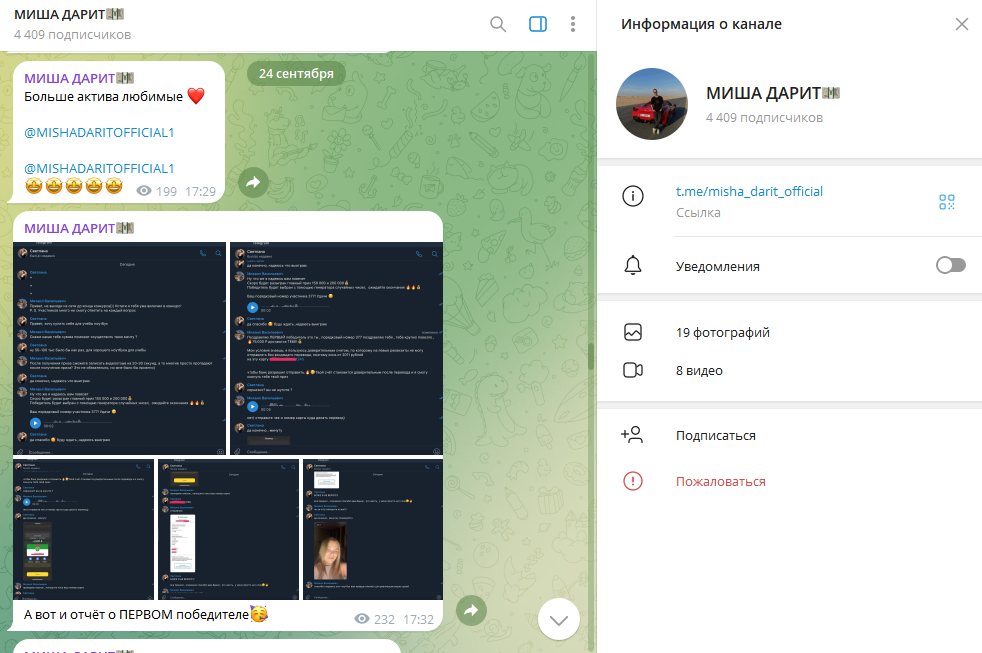The width and height of the screenshot is (982, 653).
Task: Forward the ПЕРВОМ победителе report message
Action: [471, 610]
